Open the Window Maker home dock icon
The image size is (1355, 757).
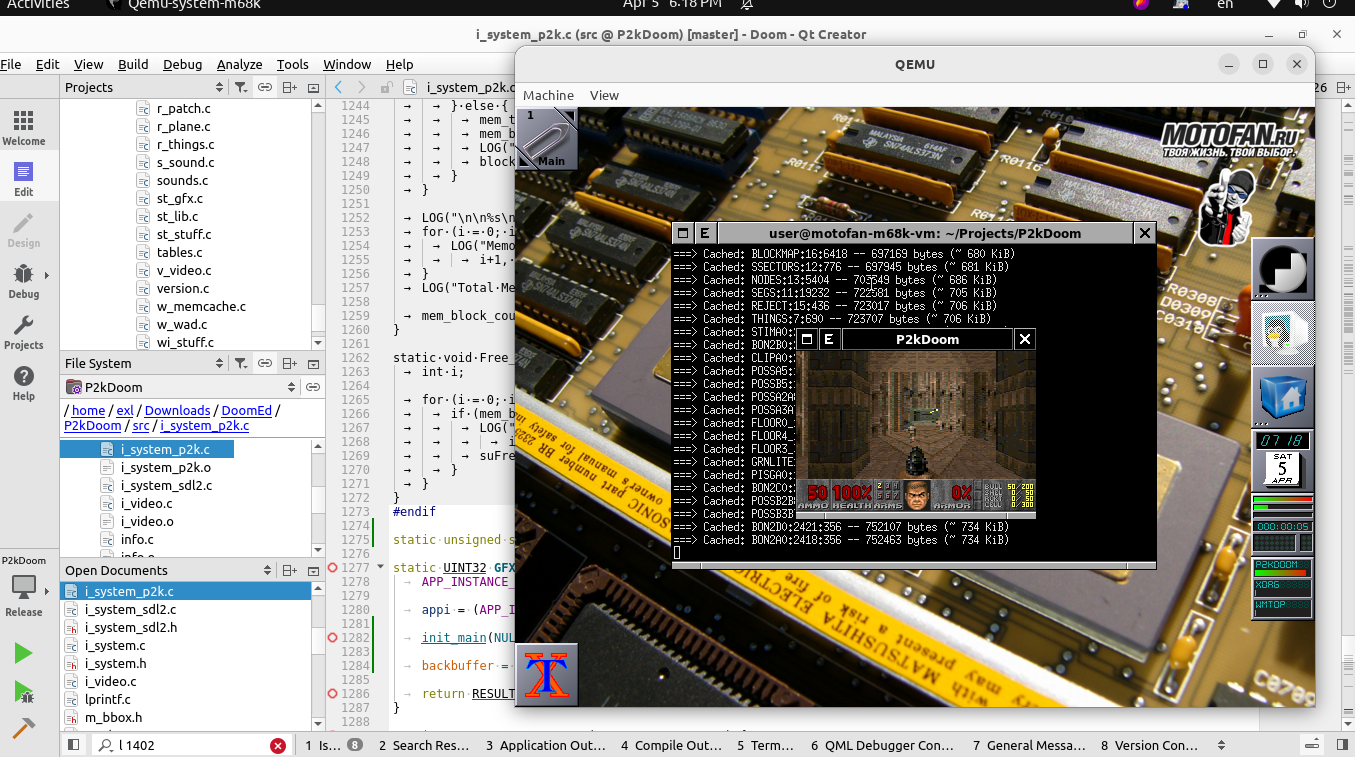(1283, 398)
